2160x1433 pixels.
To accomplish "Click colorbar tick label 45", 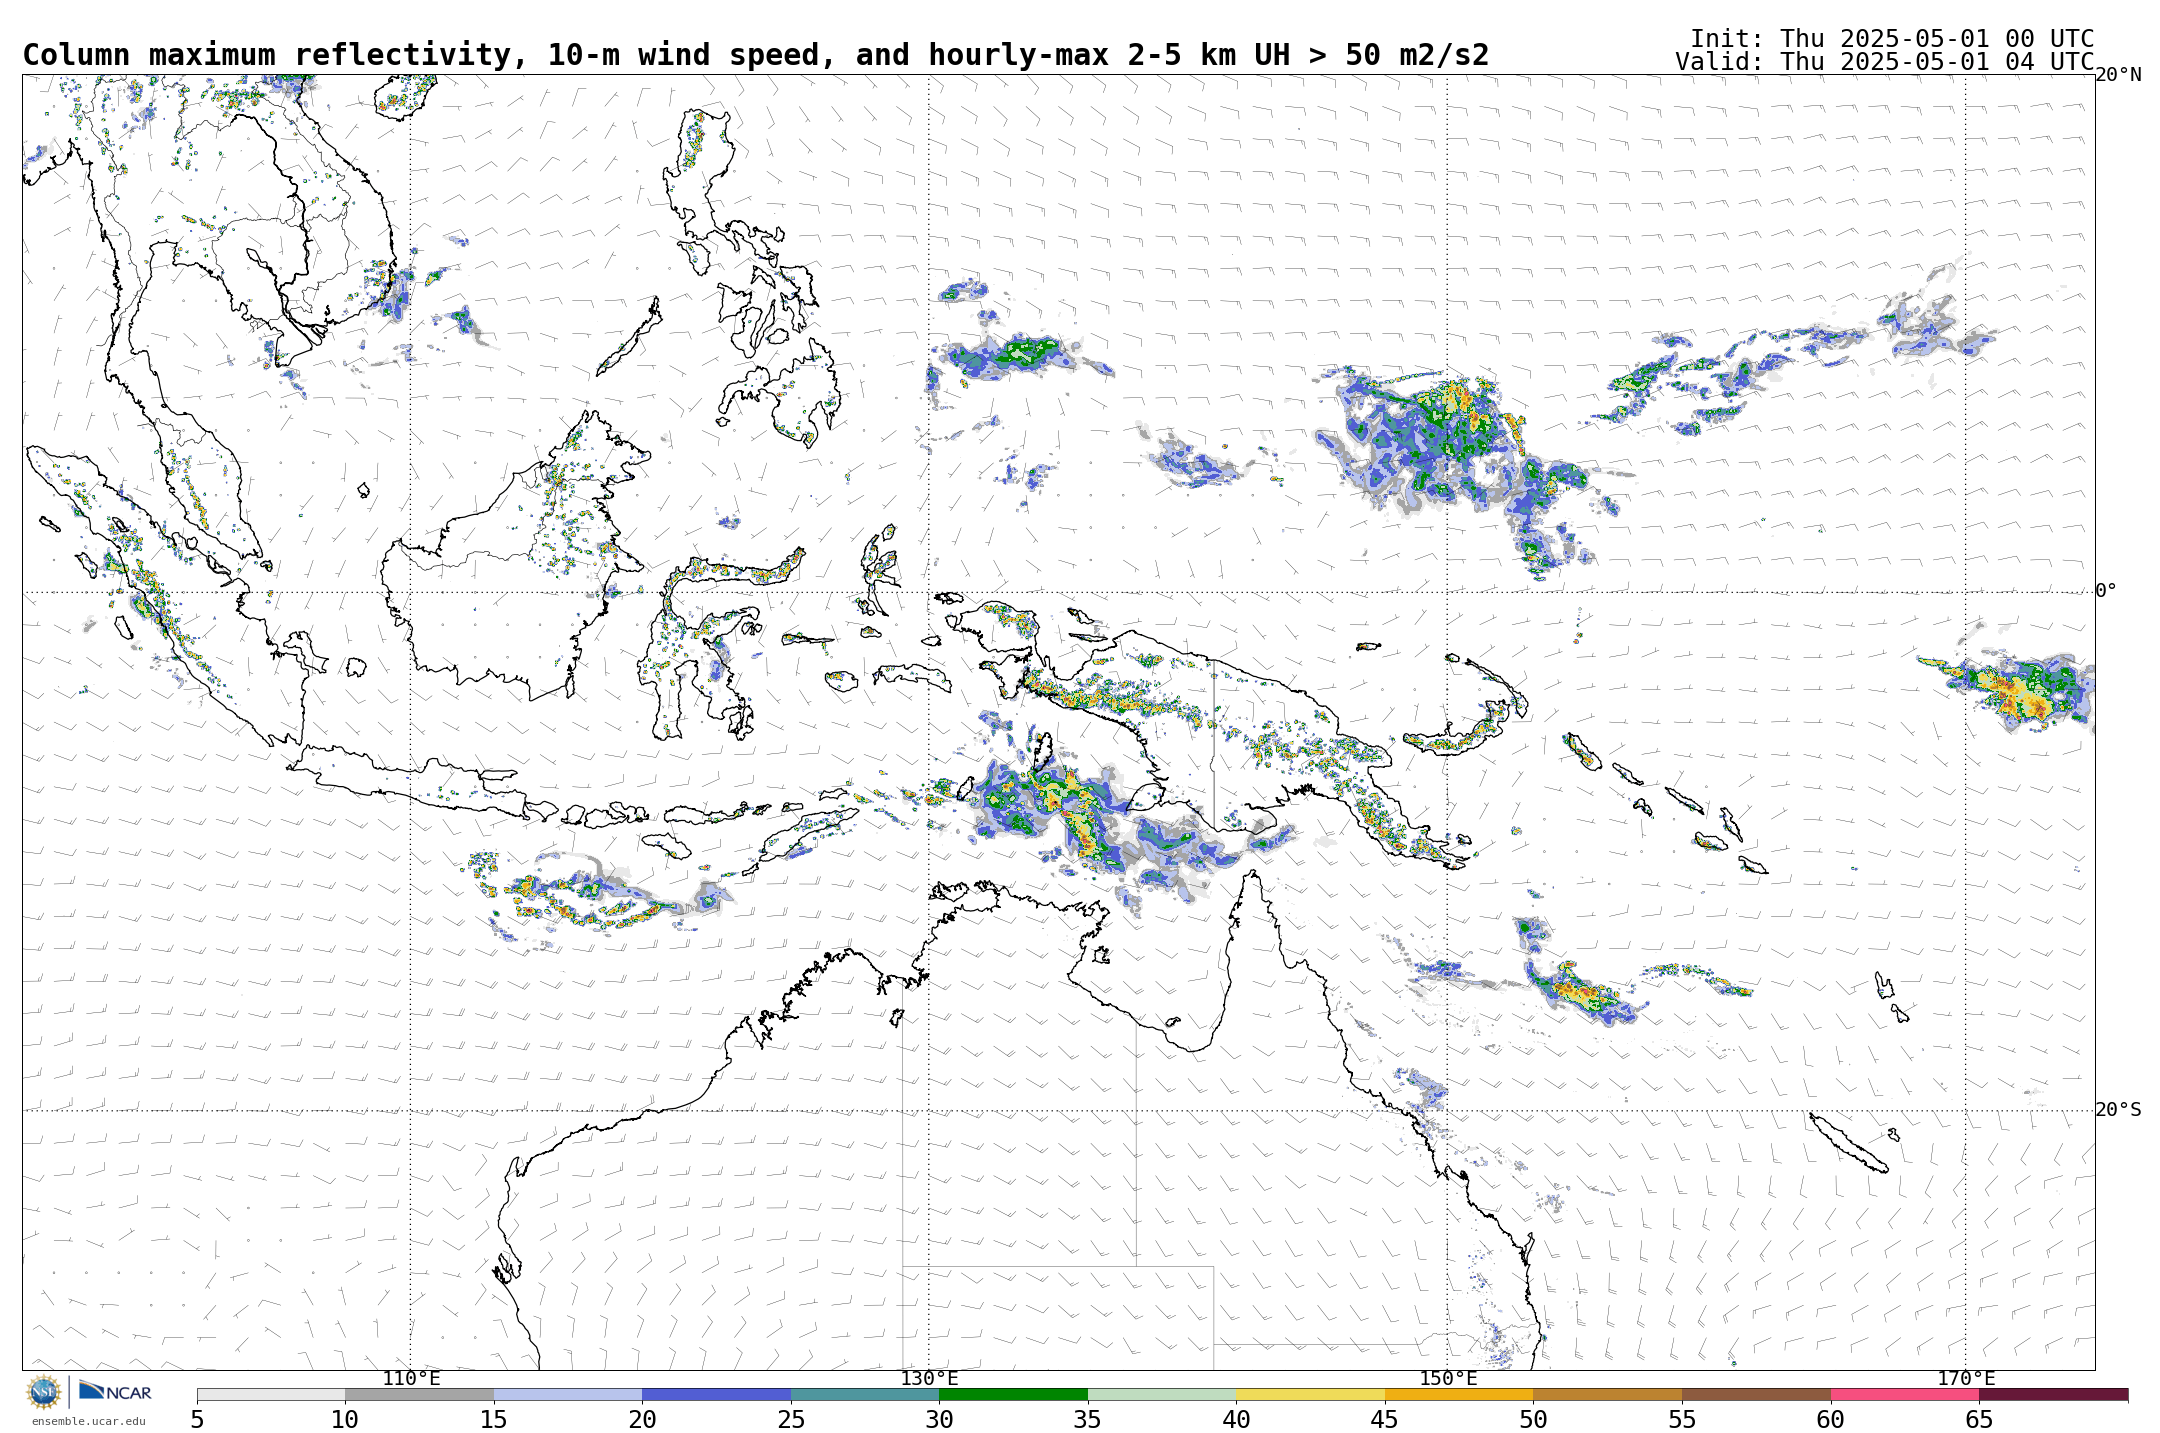I will pos(1385,1419).
